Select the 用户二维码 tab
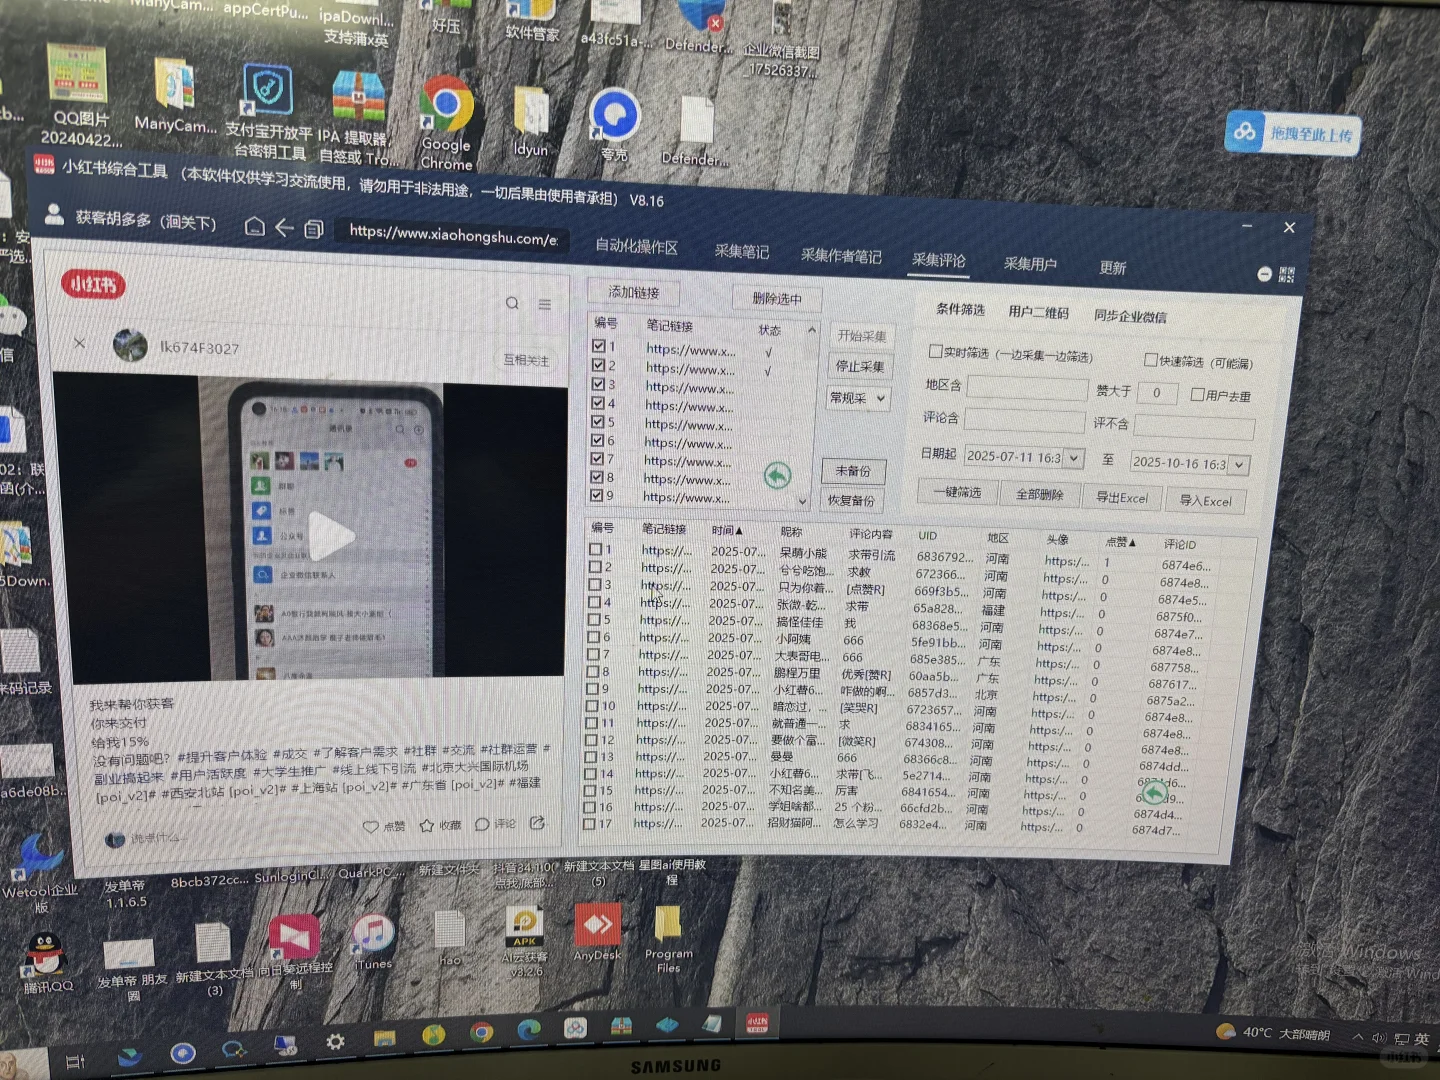This screenshot has width=1440, height=1080. click(1037, 314)
